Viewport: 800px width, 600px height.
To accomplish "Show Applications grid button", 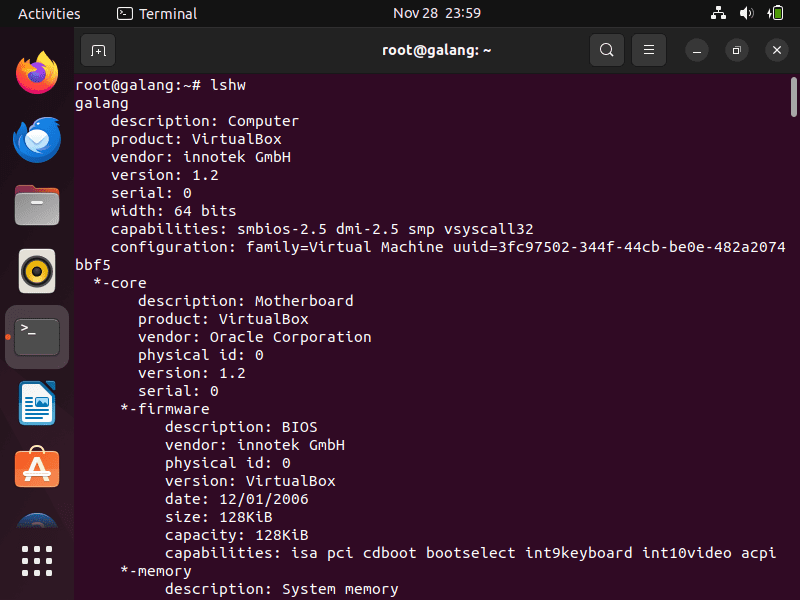I will pos(37,561).
